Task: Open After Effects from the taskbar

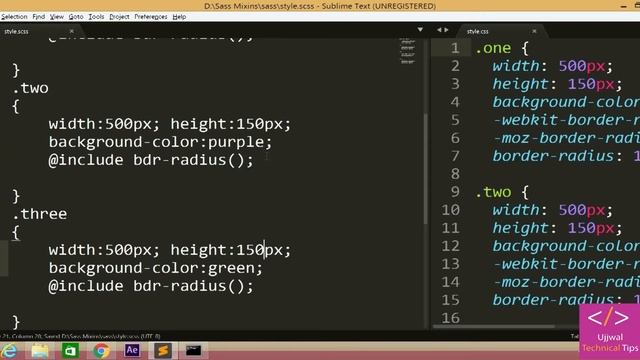Action: pos(132,351)
